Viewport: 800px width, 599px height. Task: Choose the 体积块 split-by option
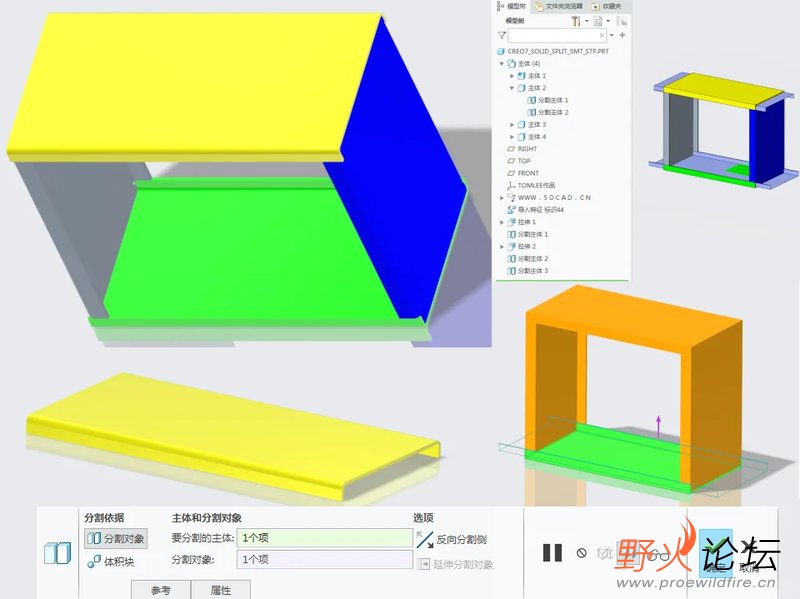click(x=111, y=562)
